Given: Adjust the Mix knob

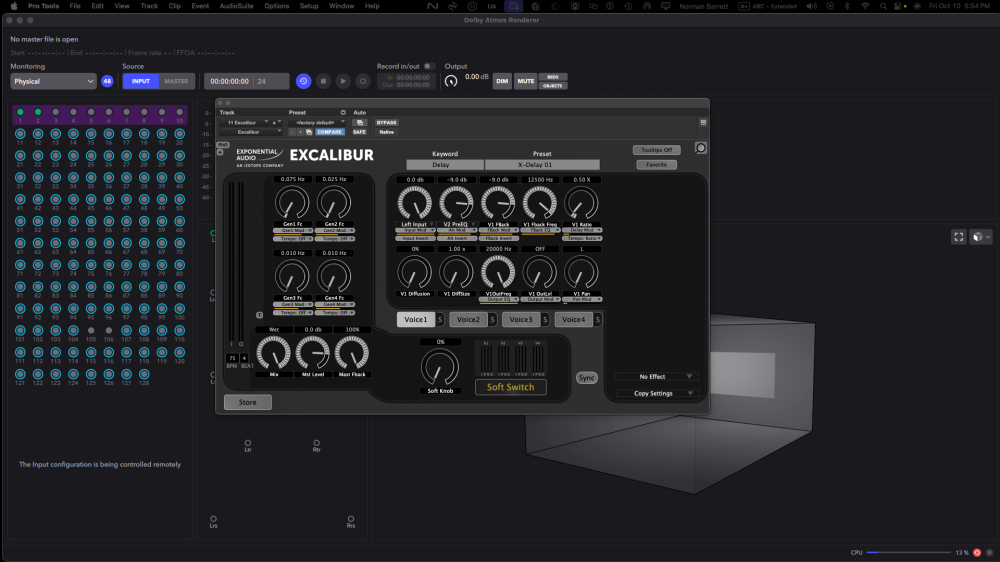Looking at the screenshot, I should (273, 351).
